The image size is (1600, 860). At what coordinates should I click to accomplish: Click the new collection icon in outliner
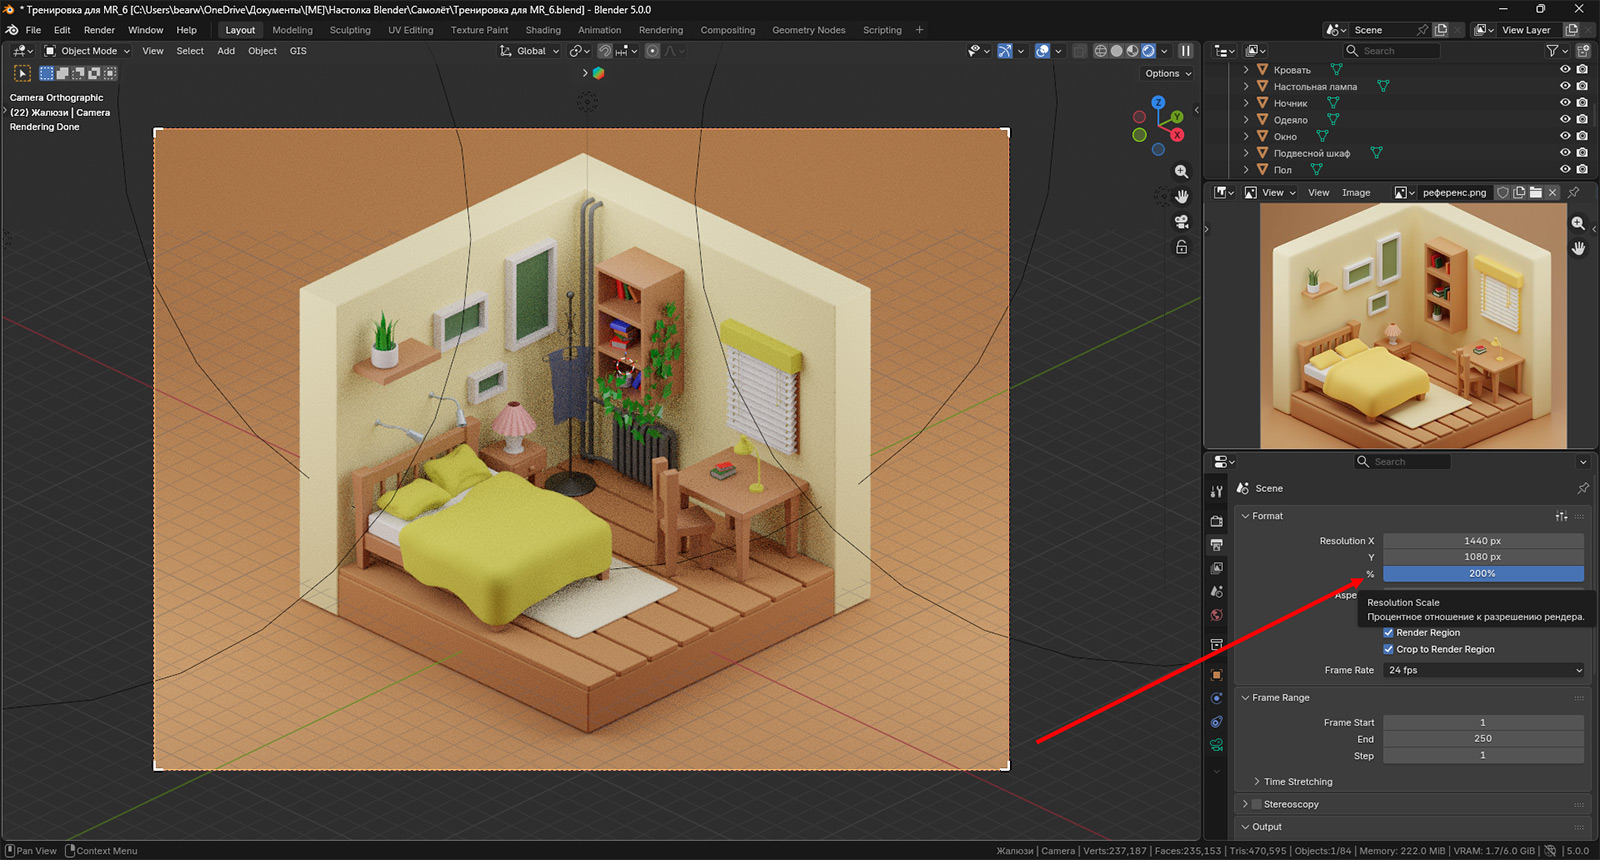[x=1583, y=51]
